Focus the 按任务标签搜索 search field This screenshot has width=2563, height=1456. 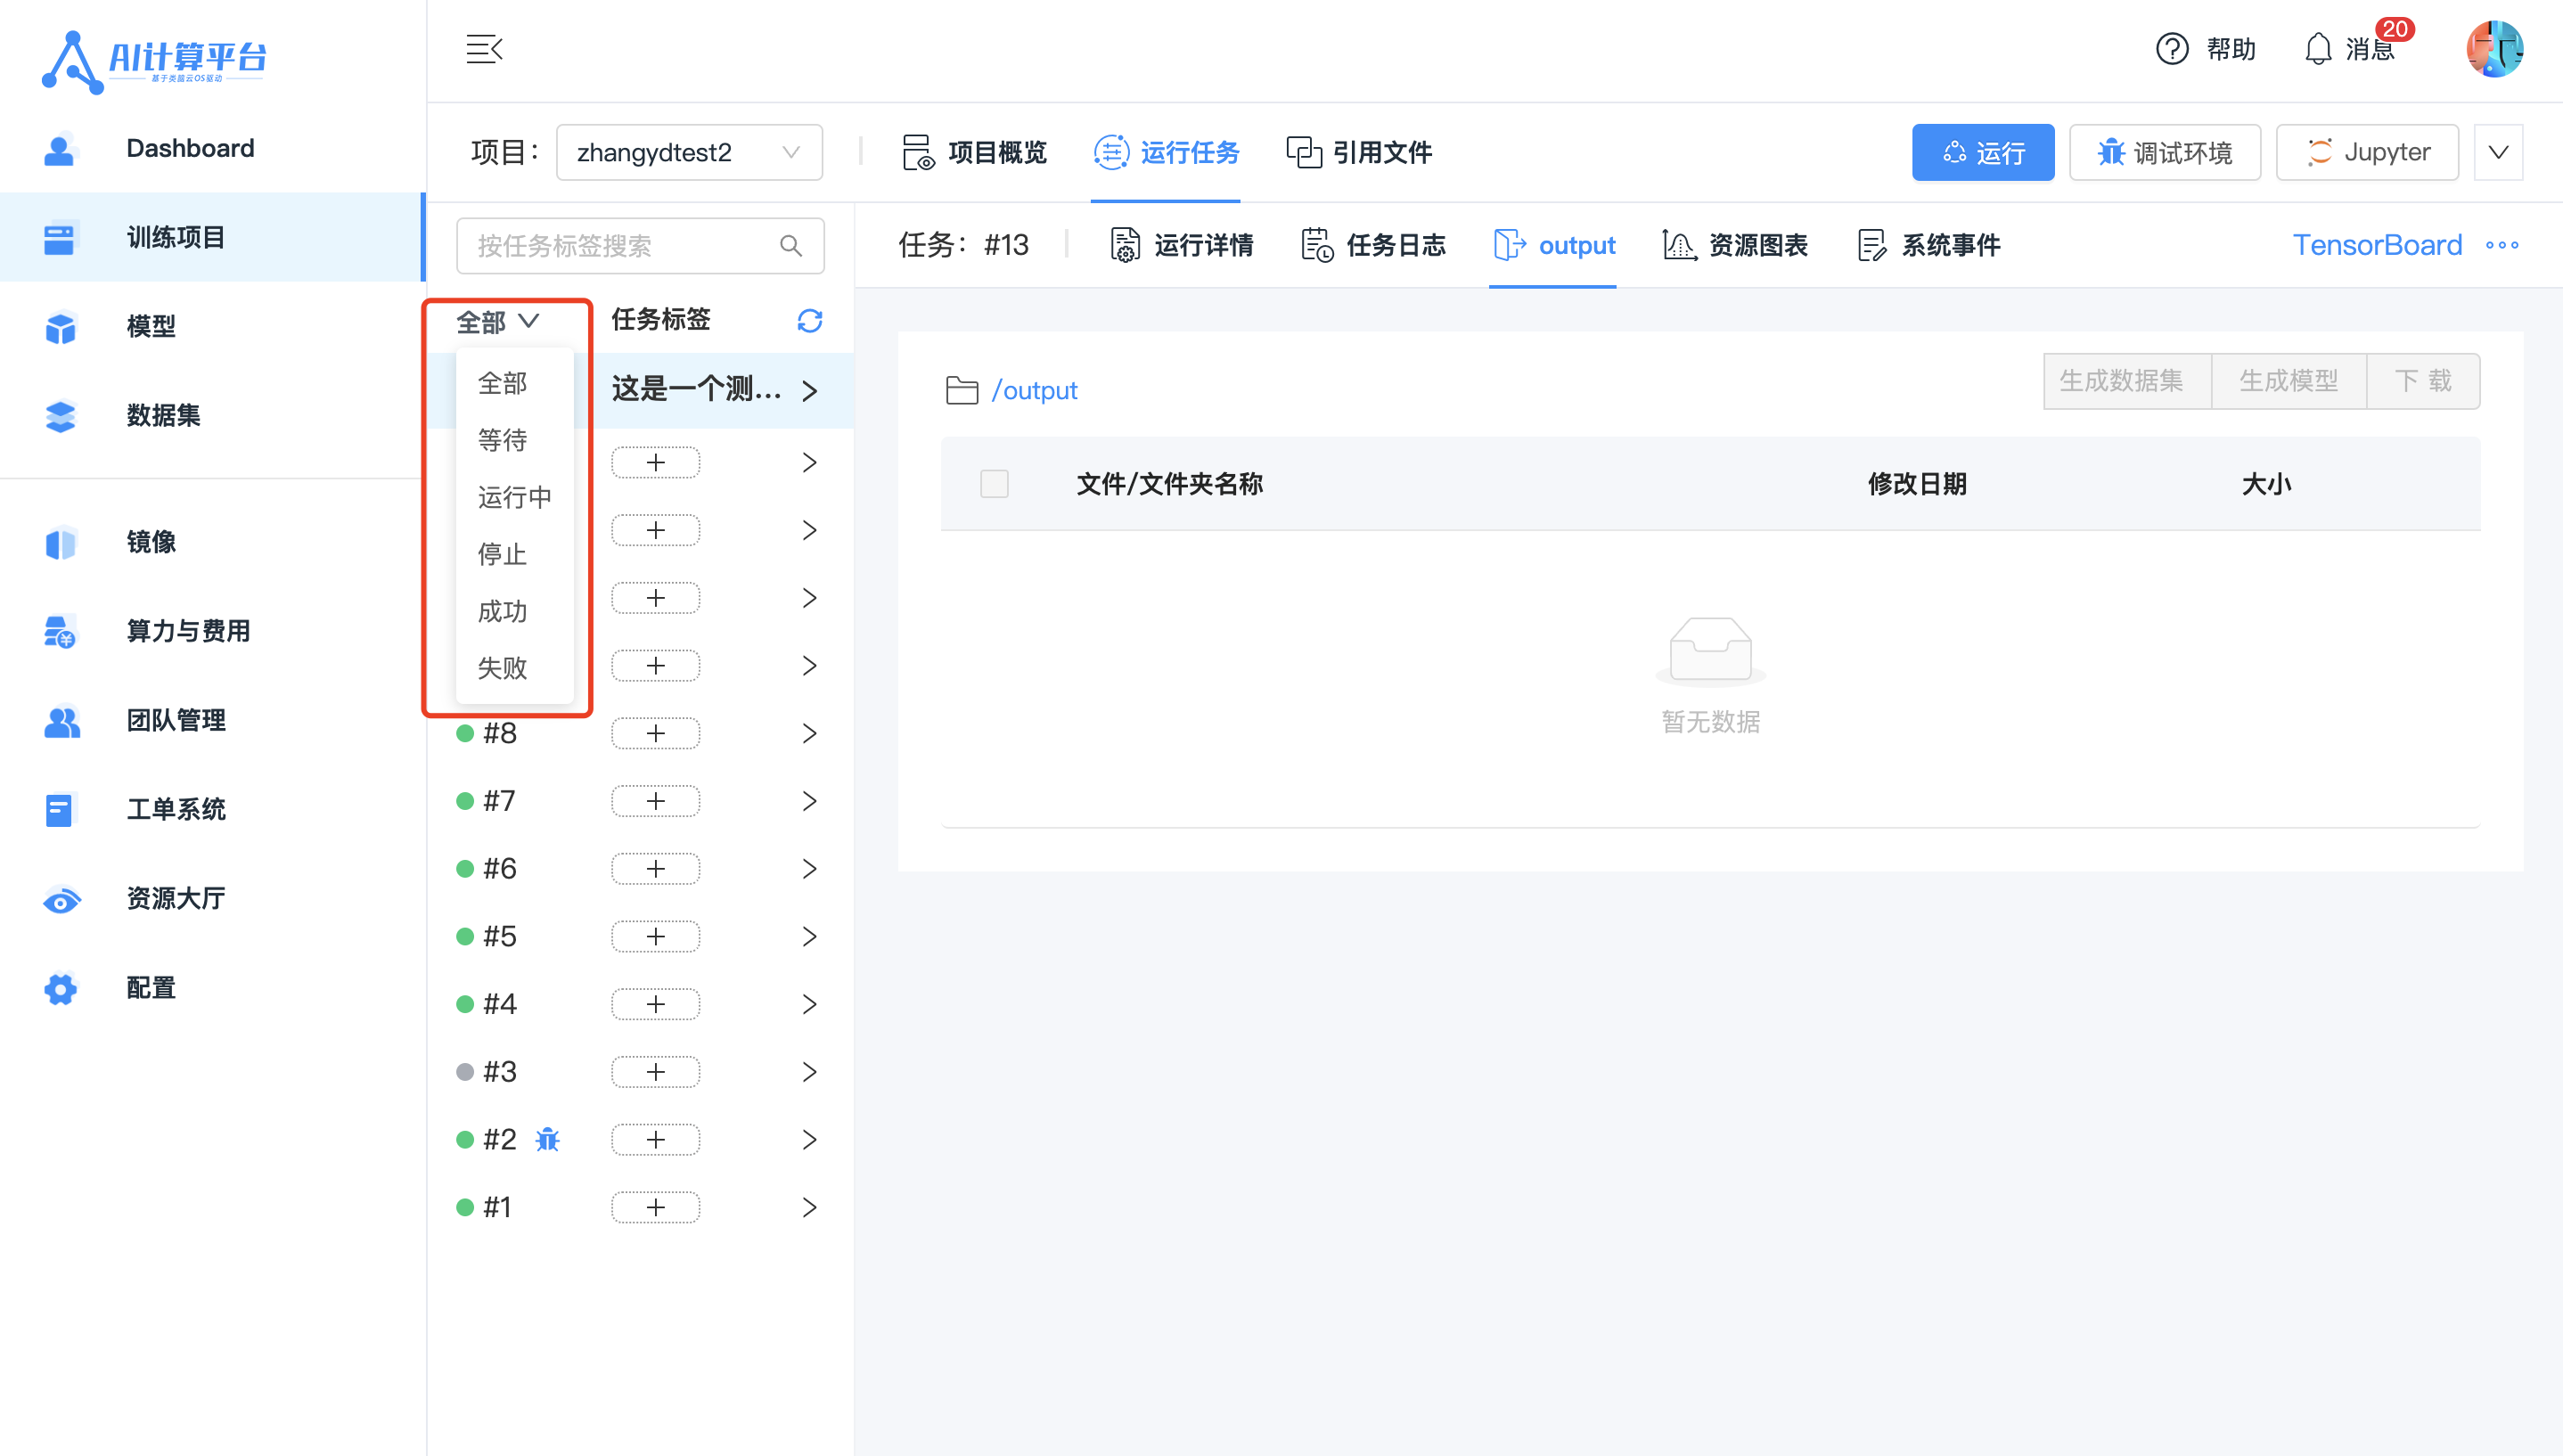coord(640,245)
